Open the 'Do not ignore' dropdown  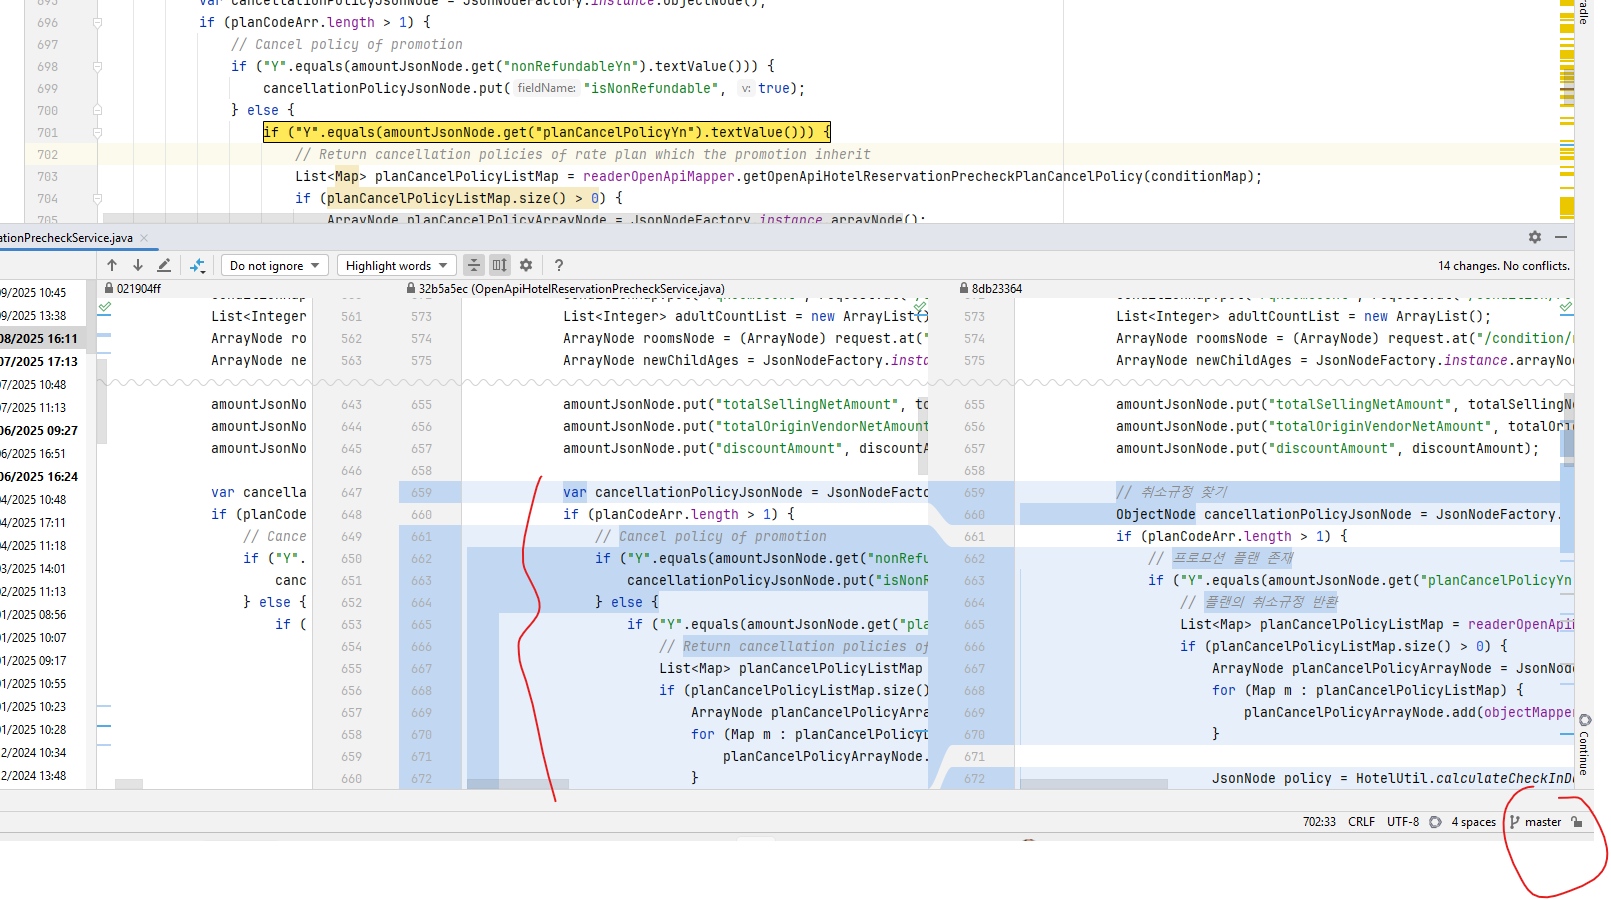pos(274,265)
